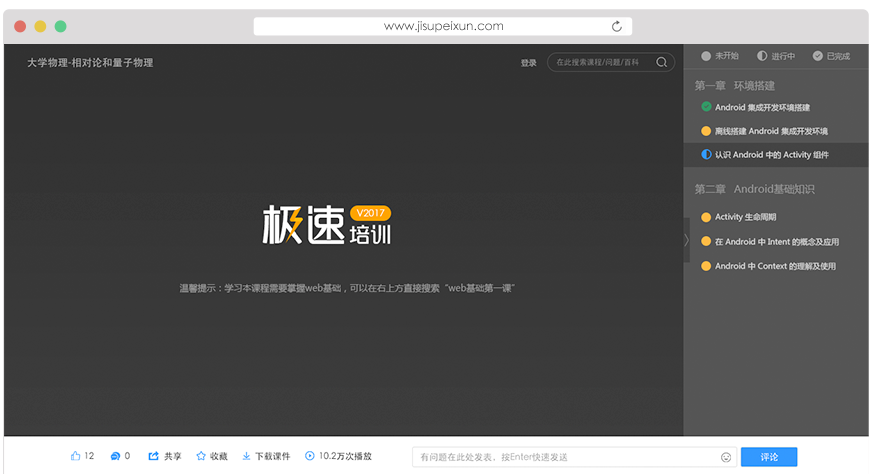Image resolution: width=872 pixels, height=474 pixels.
Task: Open the emoji smiley picker
Action: 726,457
